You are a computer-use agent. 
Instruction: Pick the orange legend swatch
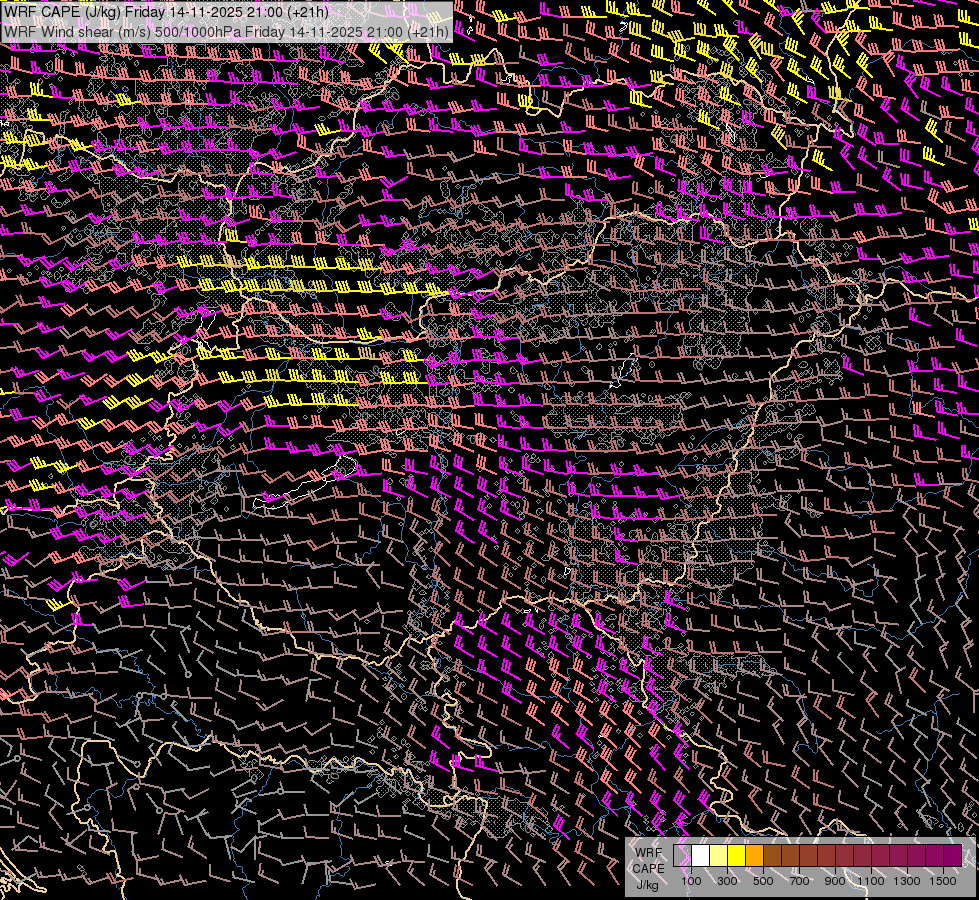754,856
